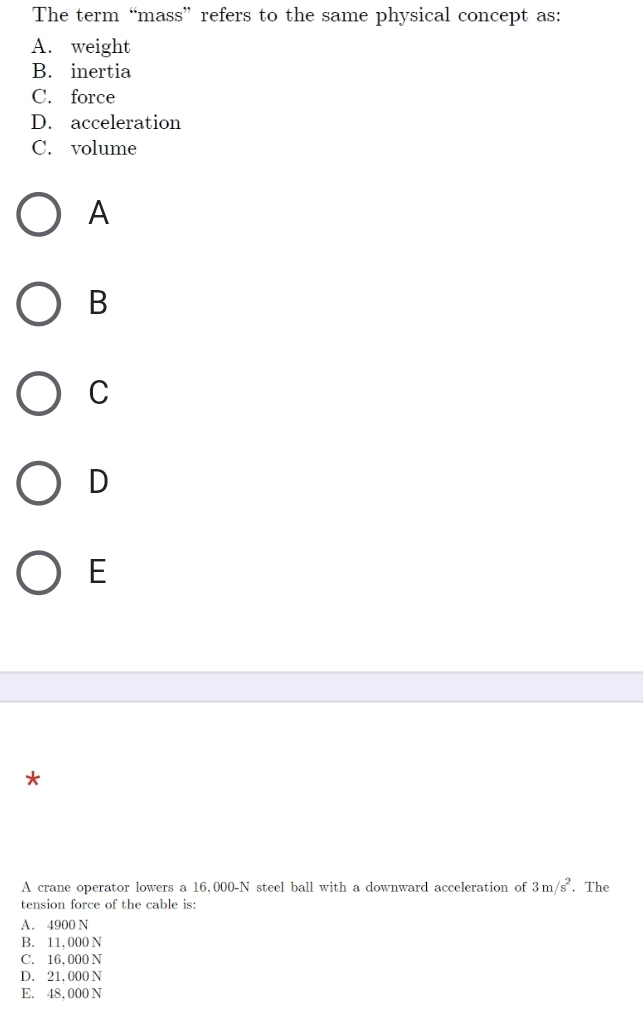Click the '48,000 N' answer line
Screen dimensions: 643x1032
[x=61, y=993]
